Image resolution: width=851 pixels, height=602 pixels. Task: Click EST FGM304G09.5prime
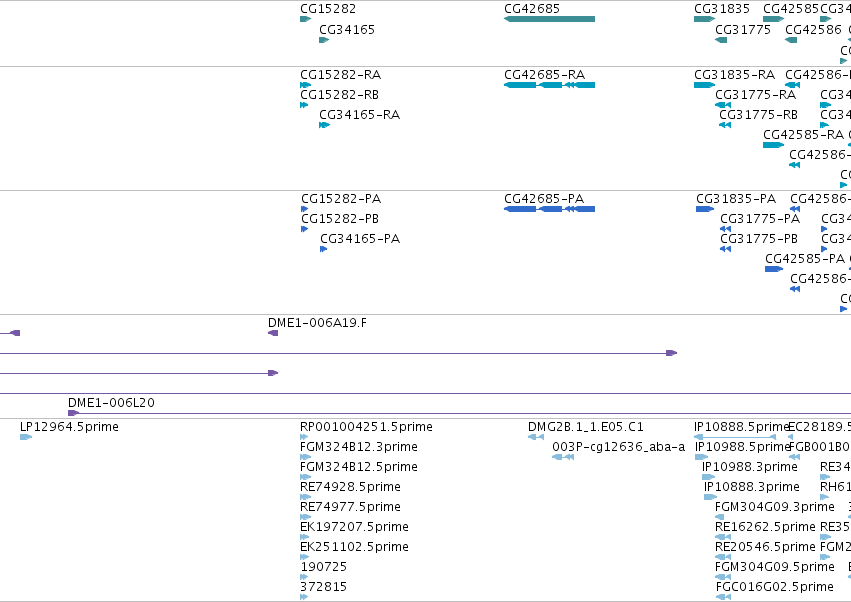click(775, 567)
